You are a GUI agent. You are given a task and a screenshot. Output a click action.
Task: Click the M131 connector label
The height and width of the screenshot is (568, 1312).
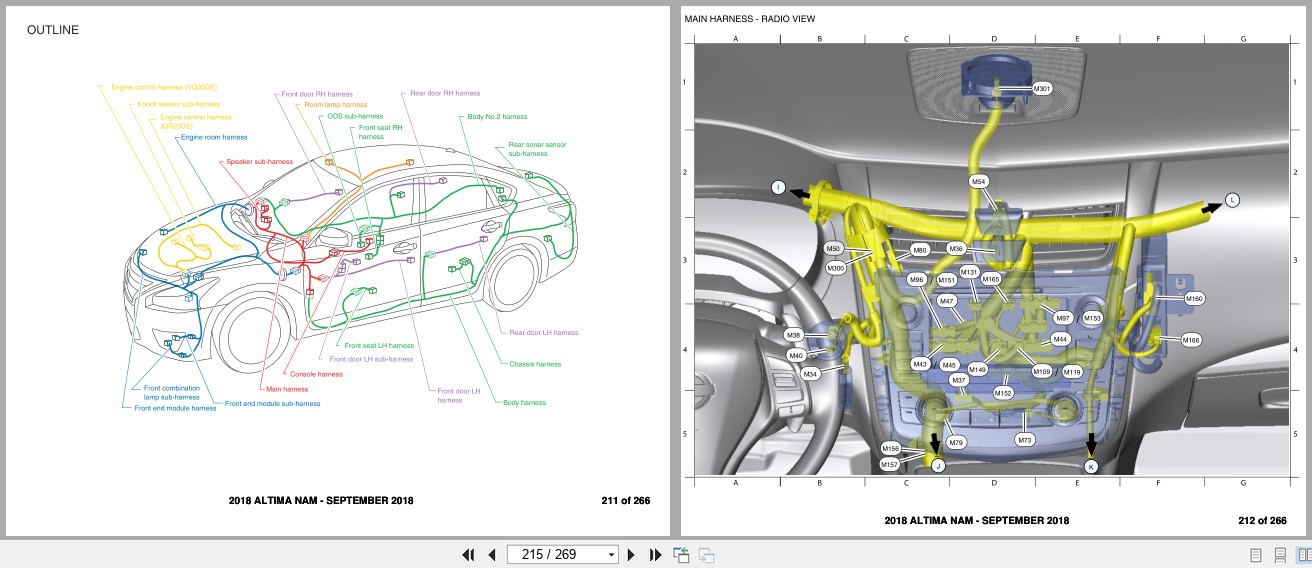[x=969, y=272]
